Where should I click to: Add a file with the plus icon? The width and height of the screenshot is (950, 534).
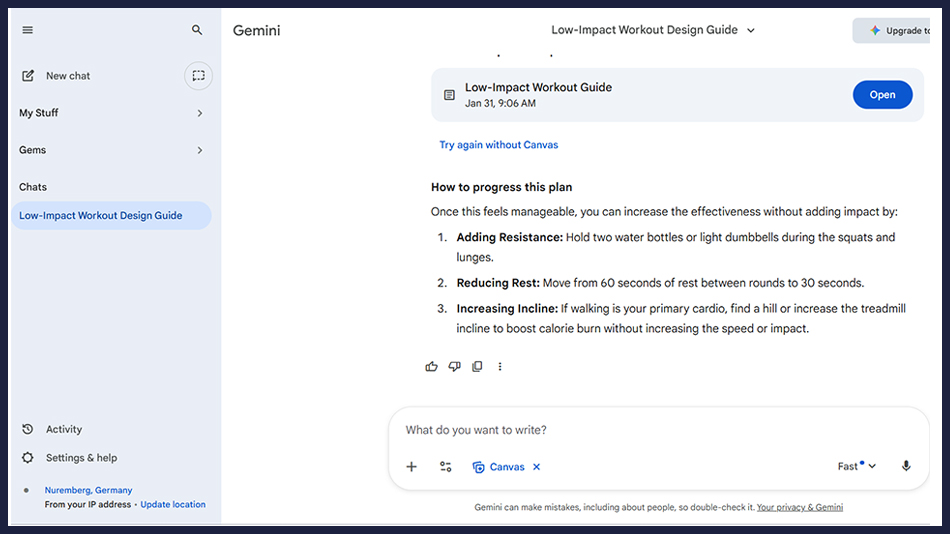click(x=411, y=467)
